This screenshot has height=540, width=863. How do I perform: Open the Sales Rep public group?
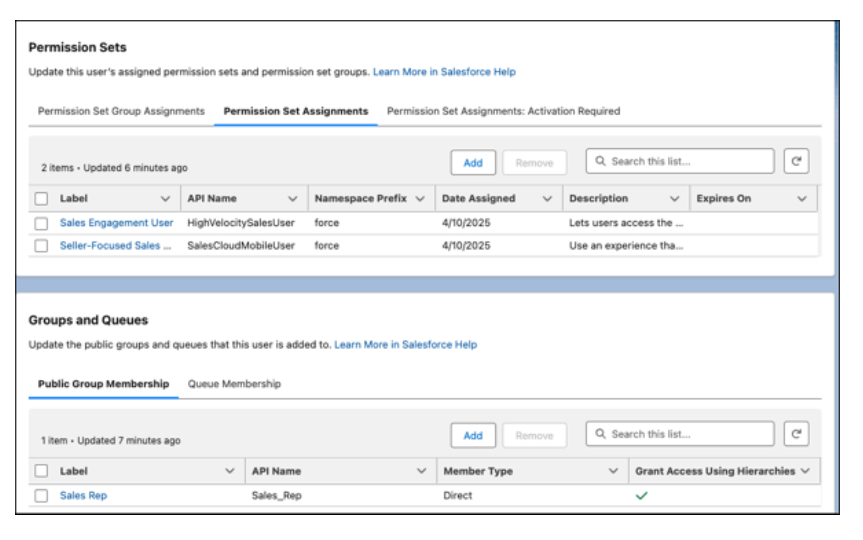(83, 495)
